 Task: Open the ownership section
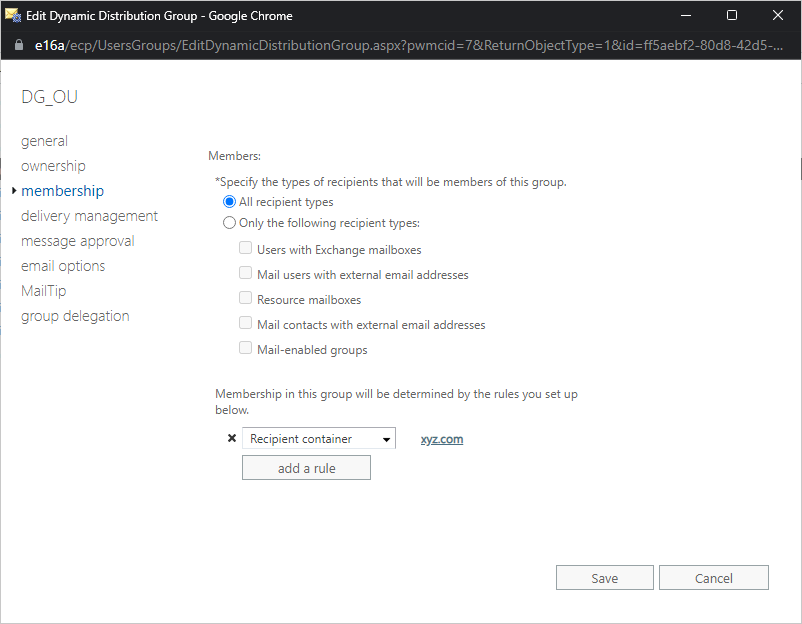pos(53,165)
